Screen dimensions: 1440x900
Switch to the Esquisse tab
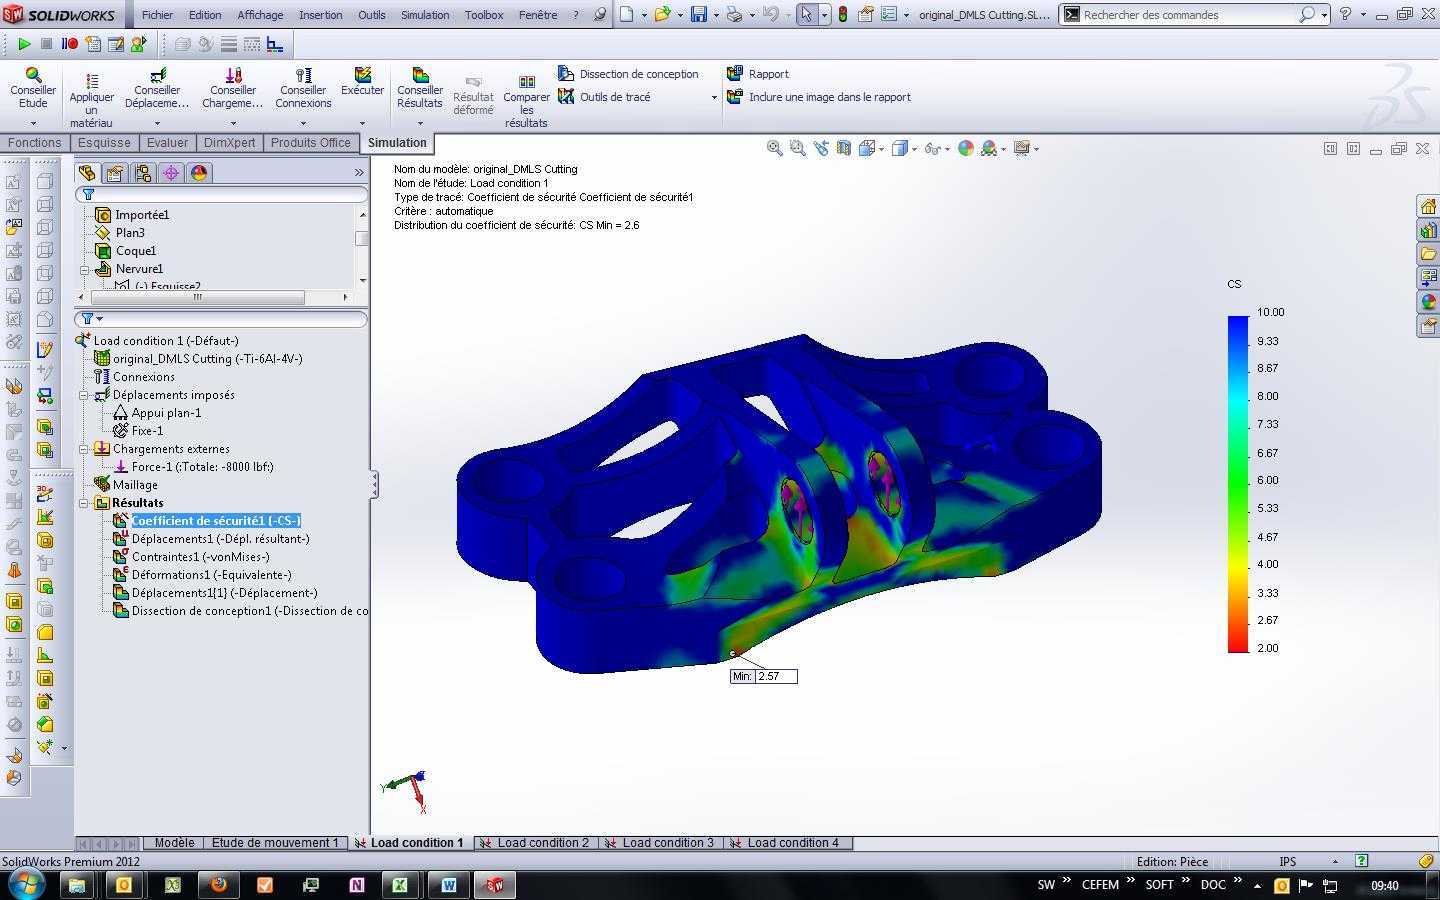tap(104, 142)
